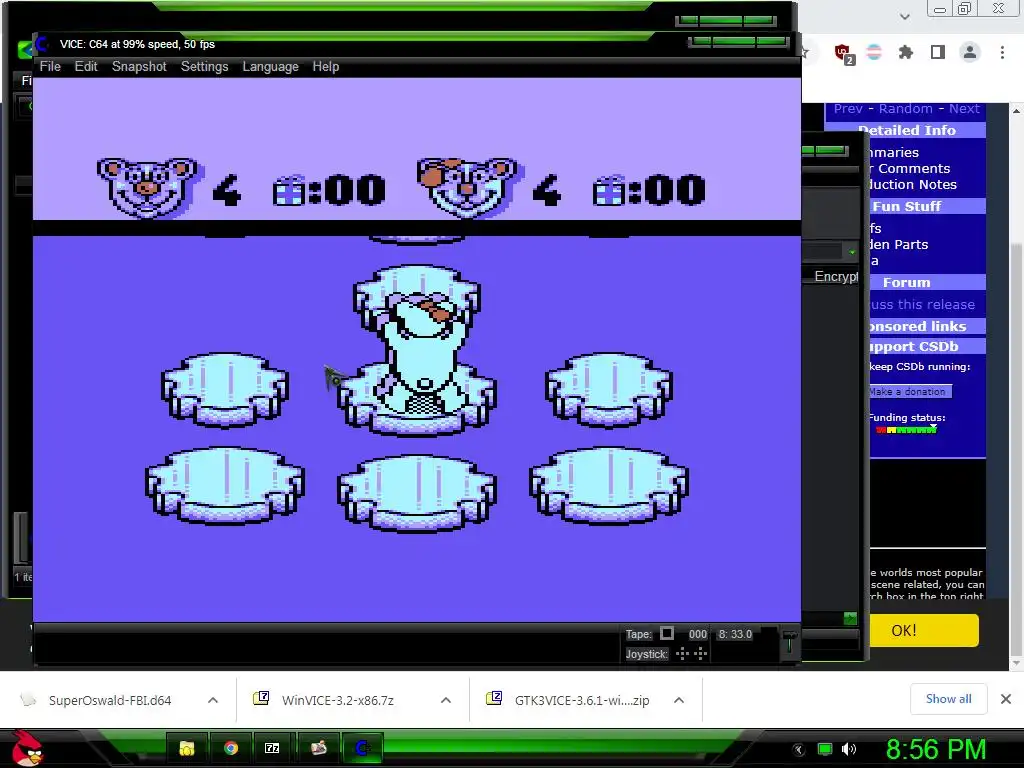
Task: Click the middle-left ice floe
Action: pos(225,390)
